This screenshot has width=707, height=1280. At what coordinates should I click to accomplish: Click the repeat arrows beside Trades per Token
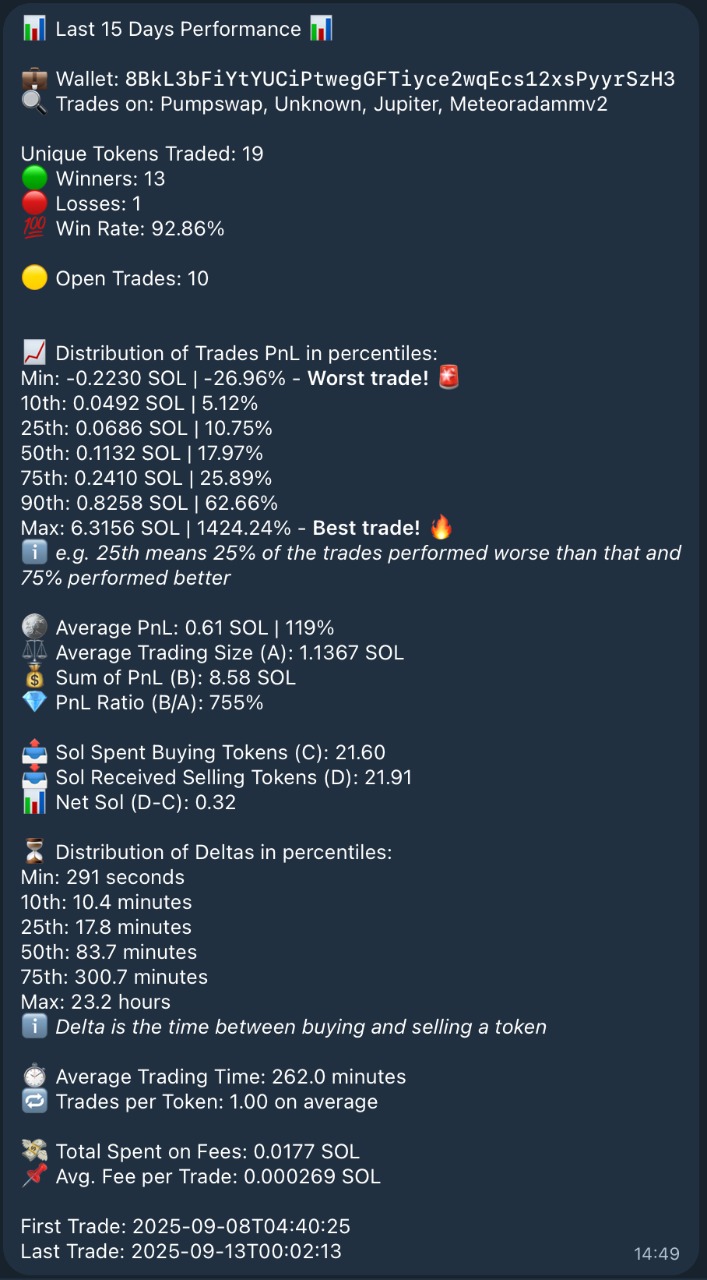(34, 1102)
